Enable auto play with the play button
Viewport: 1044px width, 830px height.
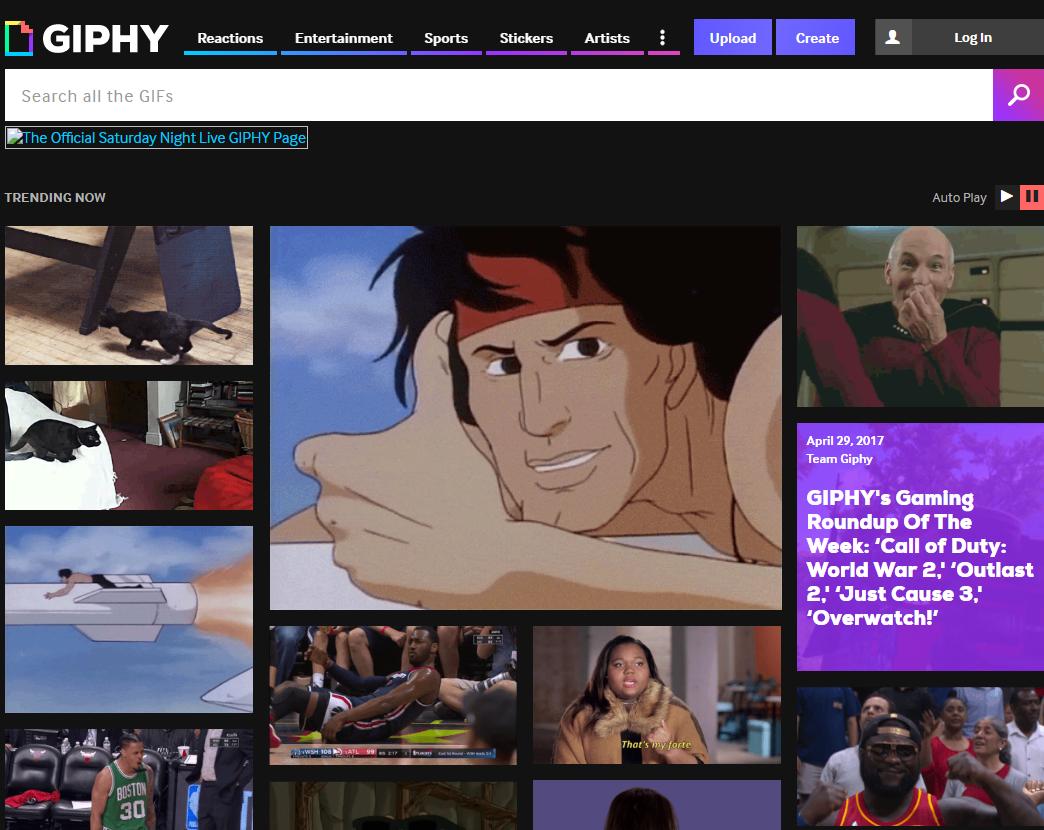[1006, 197]
